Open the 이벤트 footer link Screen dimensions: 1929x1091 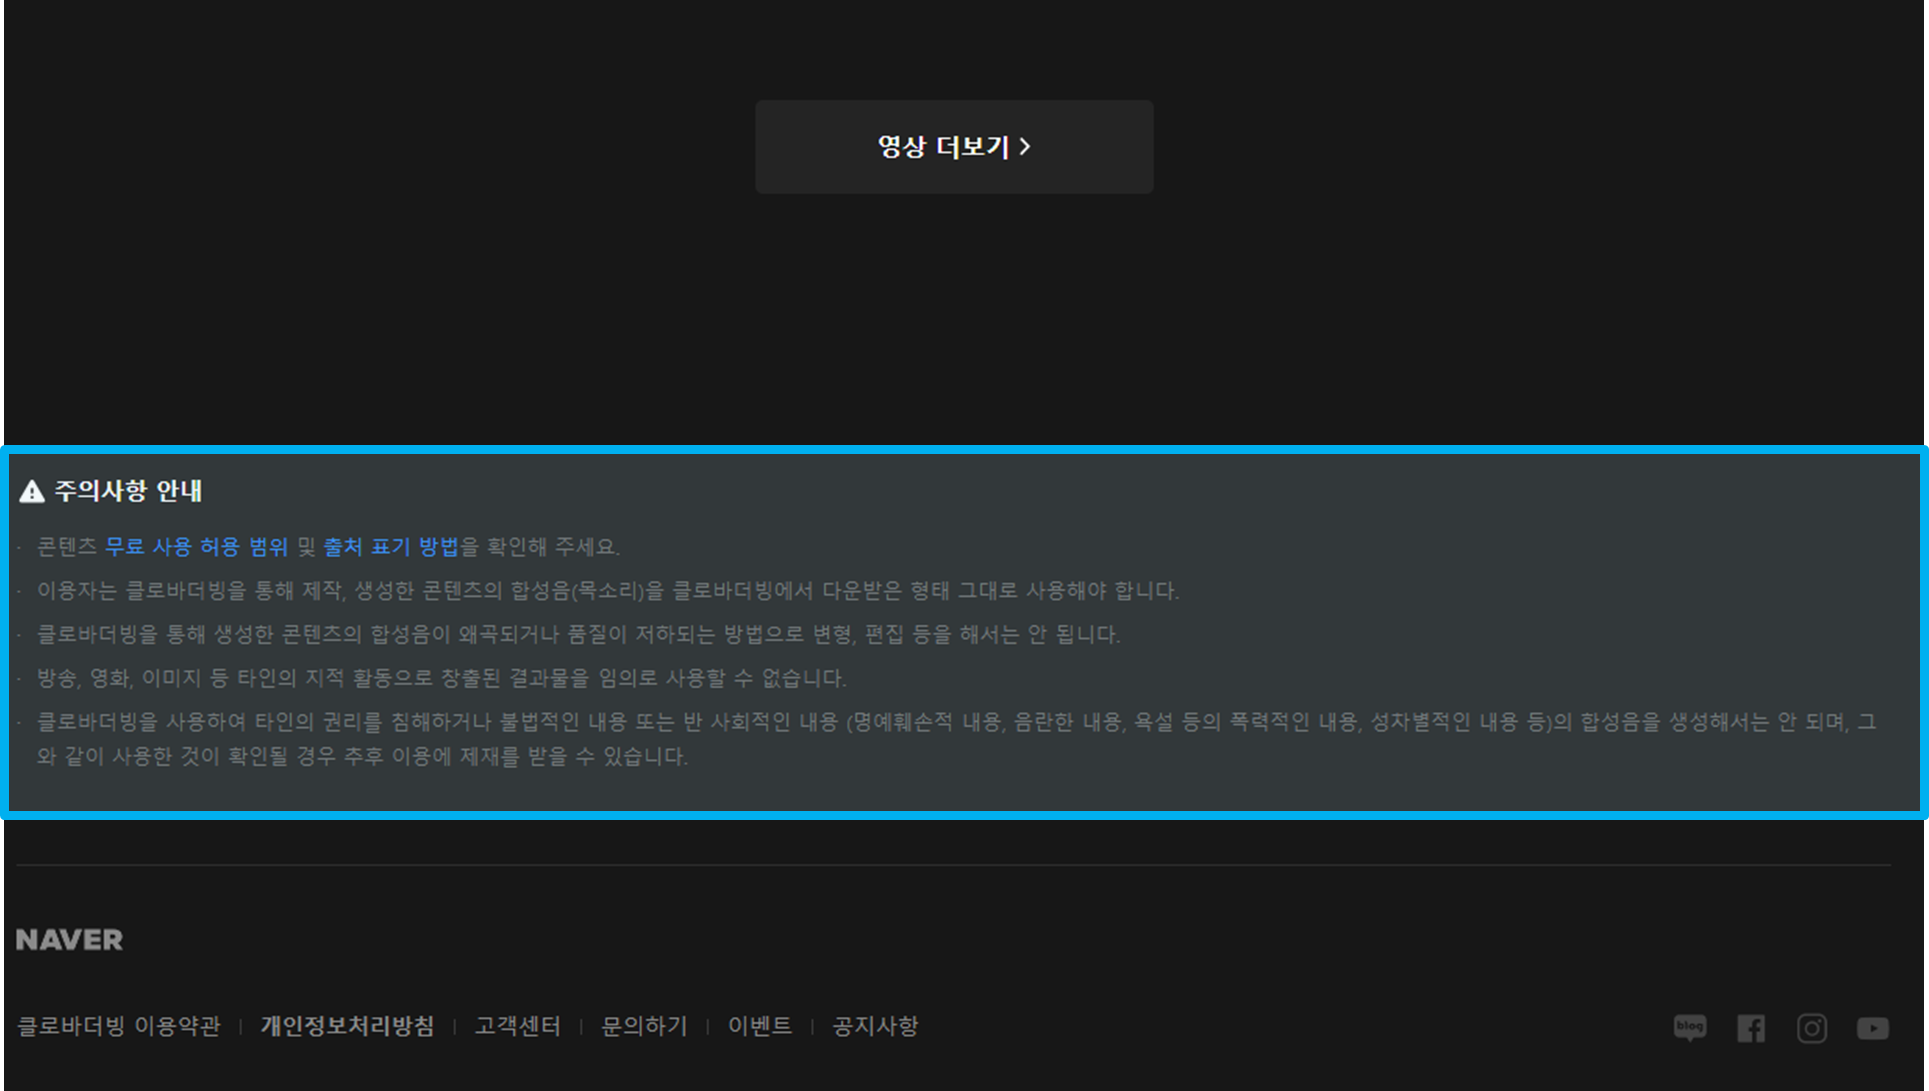(759, 1026)
